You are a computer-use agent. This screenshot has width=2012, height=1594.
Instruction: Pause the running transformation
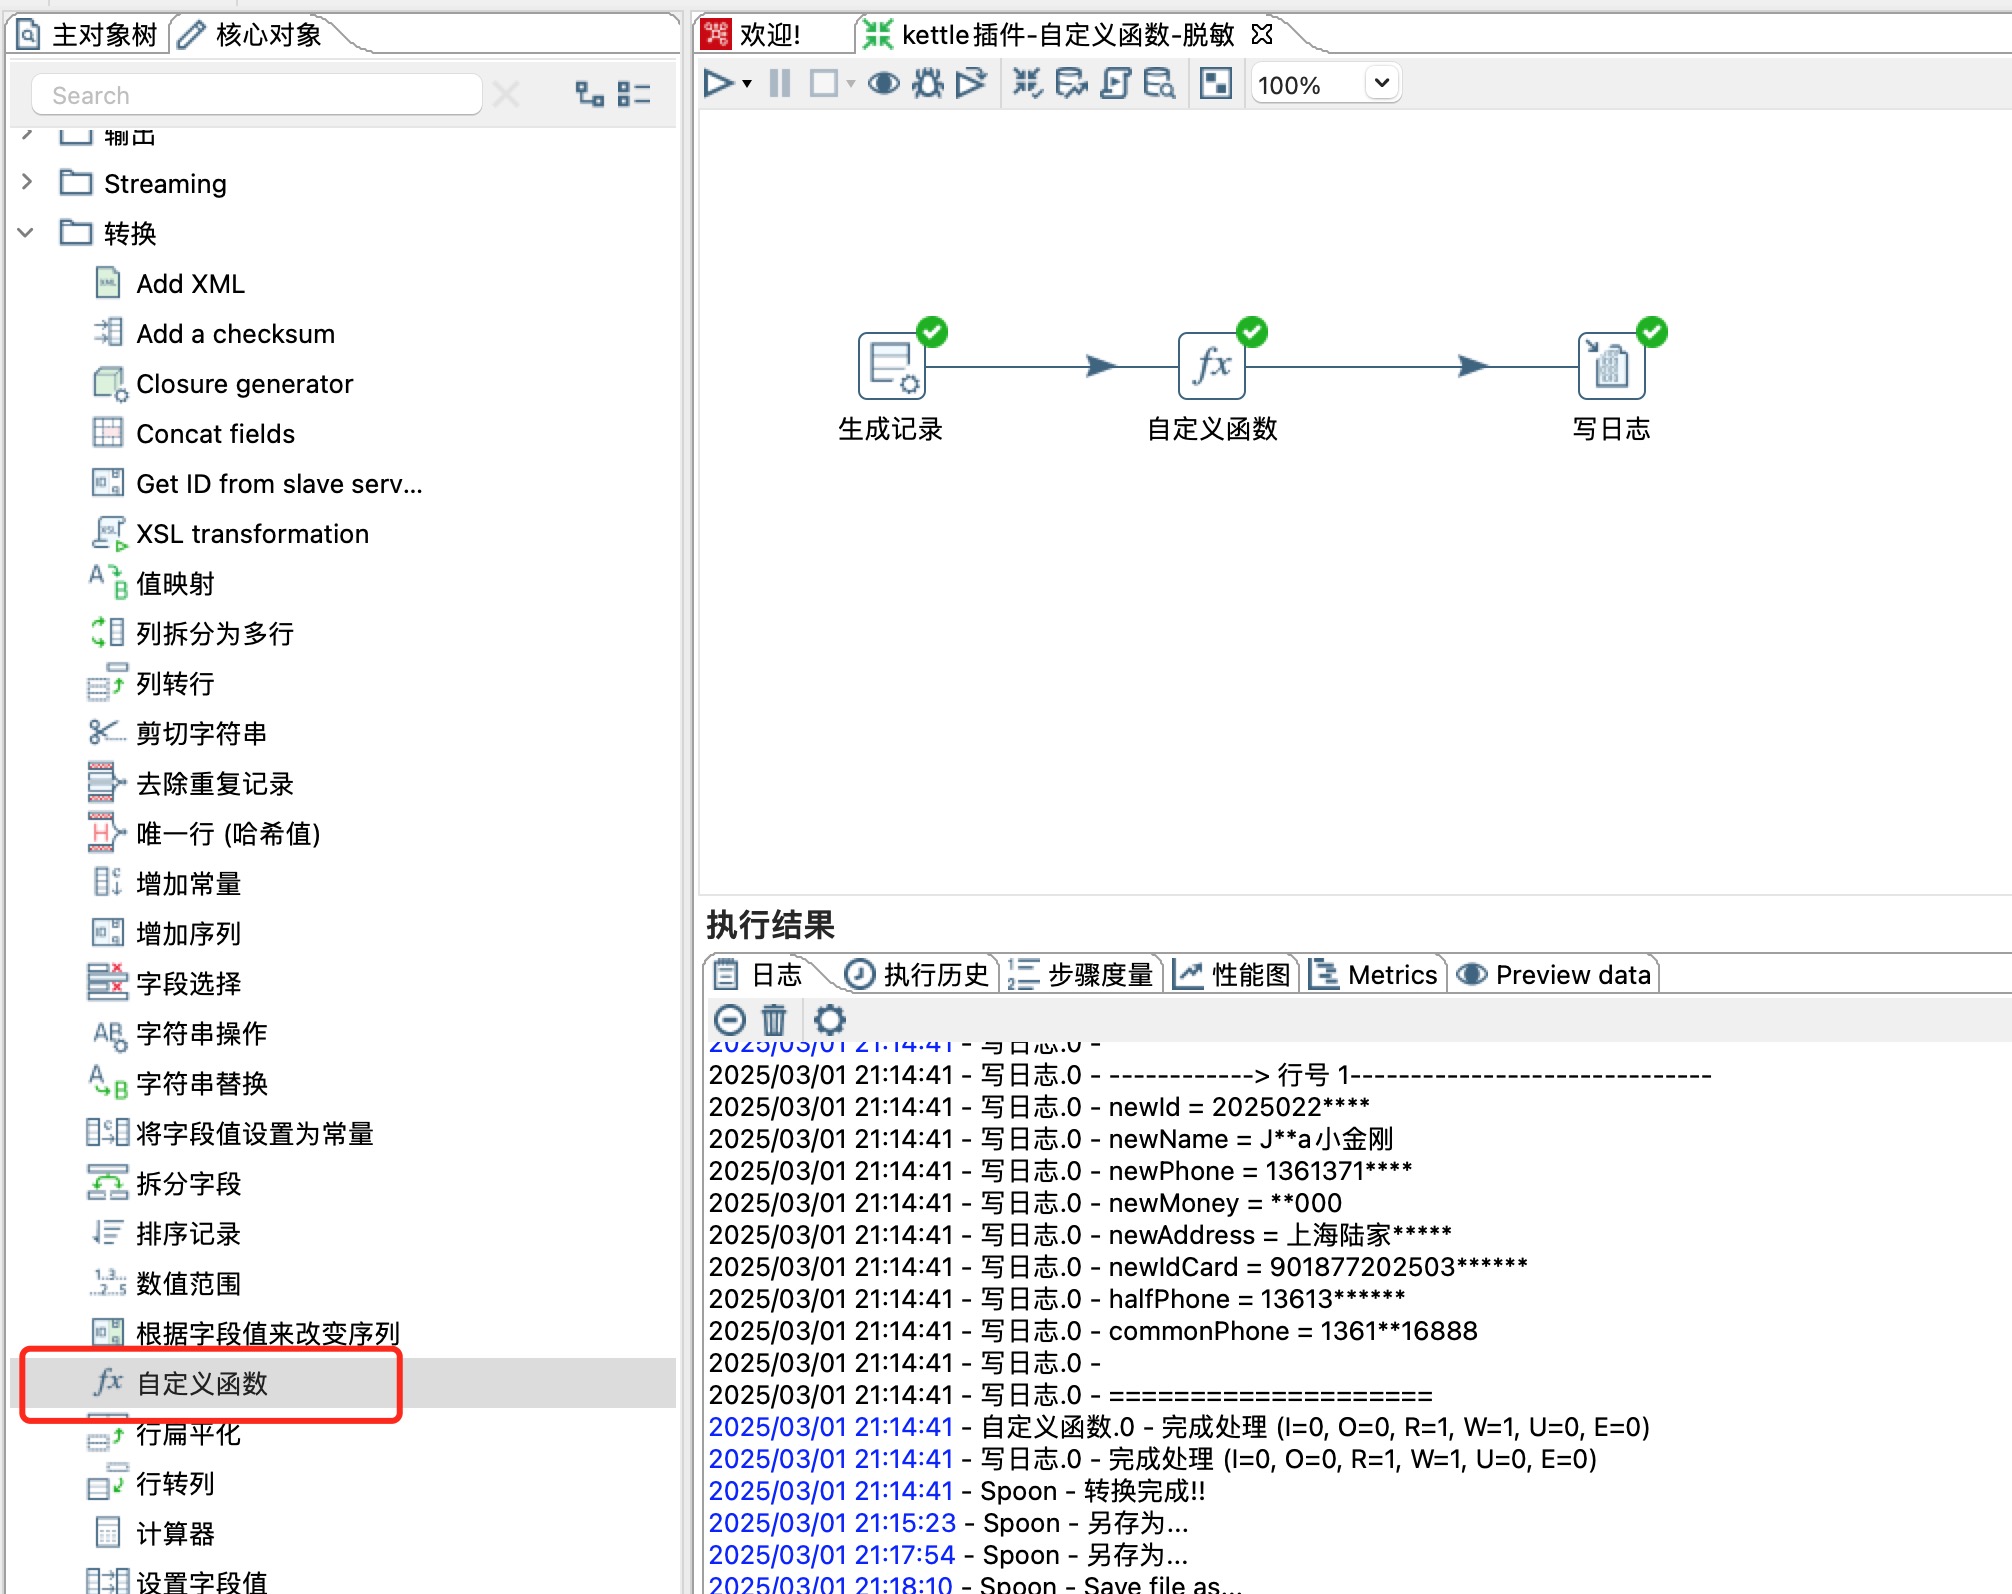pos(780,84)
